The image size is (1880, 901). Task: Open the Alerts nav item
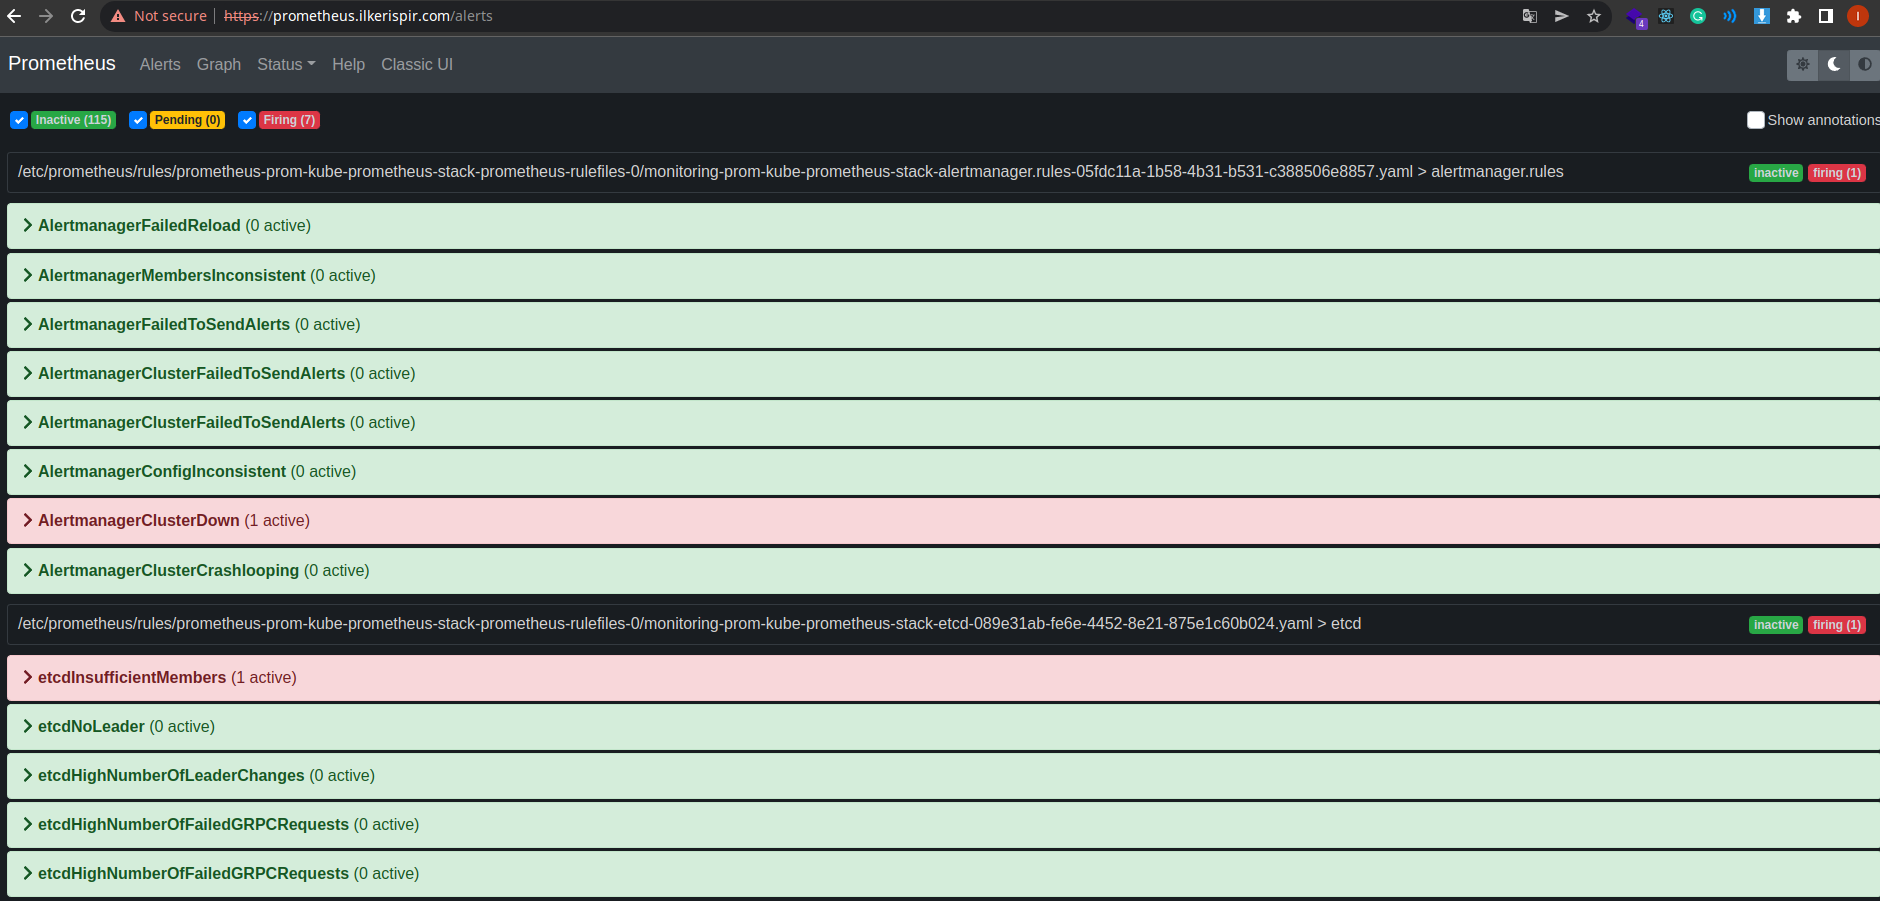[x=160, y=64]
